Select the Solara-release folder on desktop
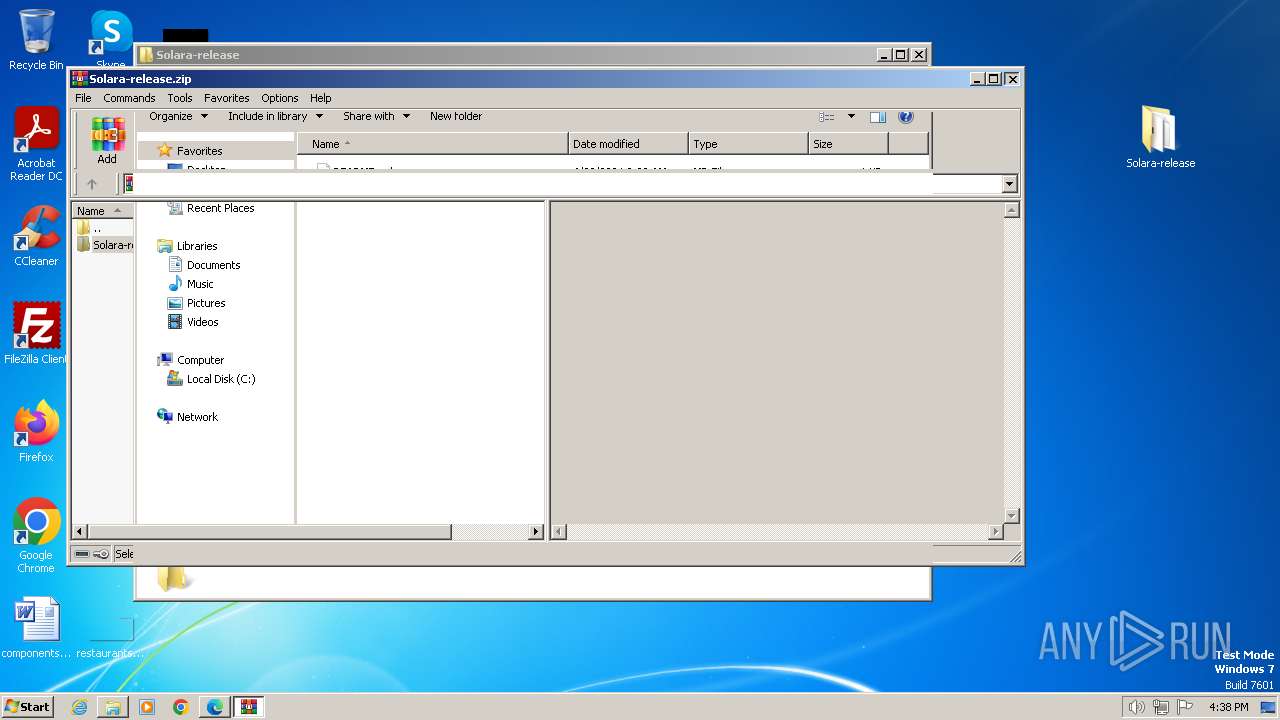1280x720 pixels. pos(1160,137)
